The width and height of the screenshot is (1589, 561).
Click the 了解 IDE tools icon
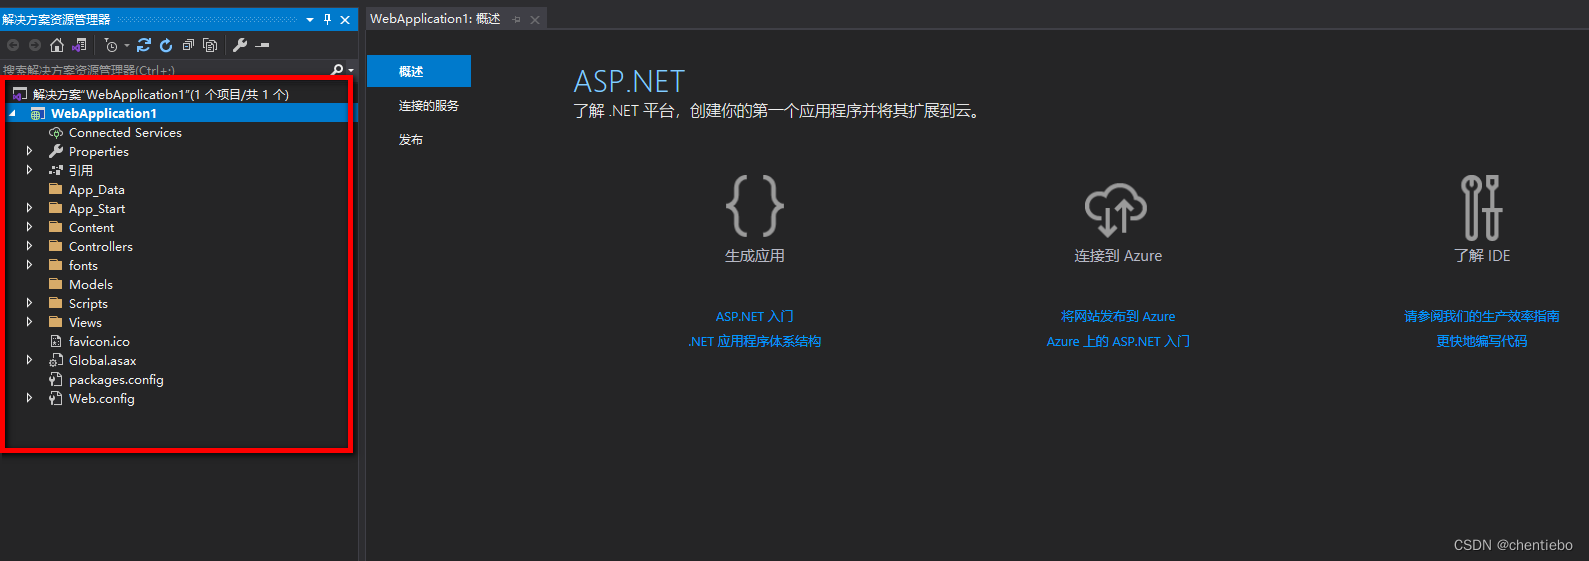click(1481, 207)
